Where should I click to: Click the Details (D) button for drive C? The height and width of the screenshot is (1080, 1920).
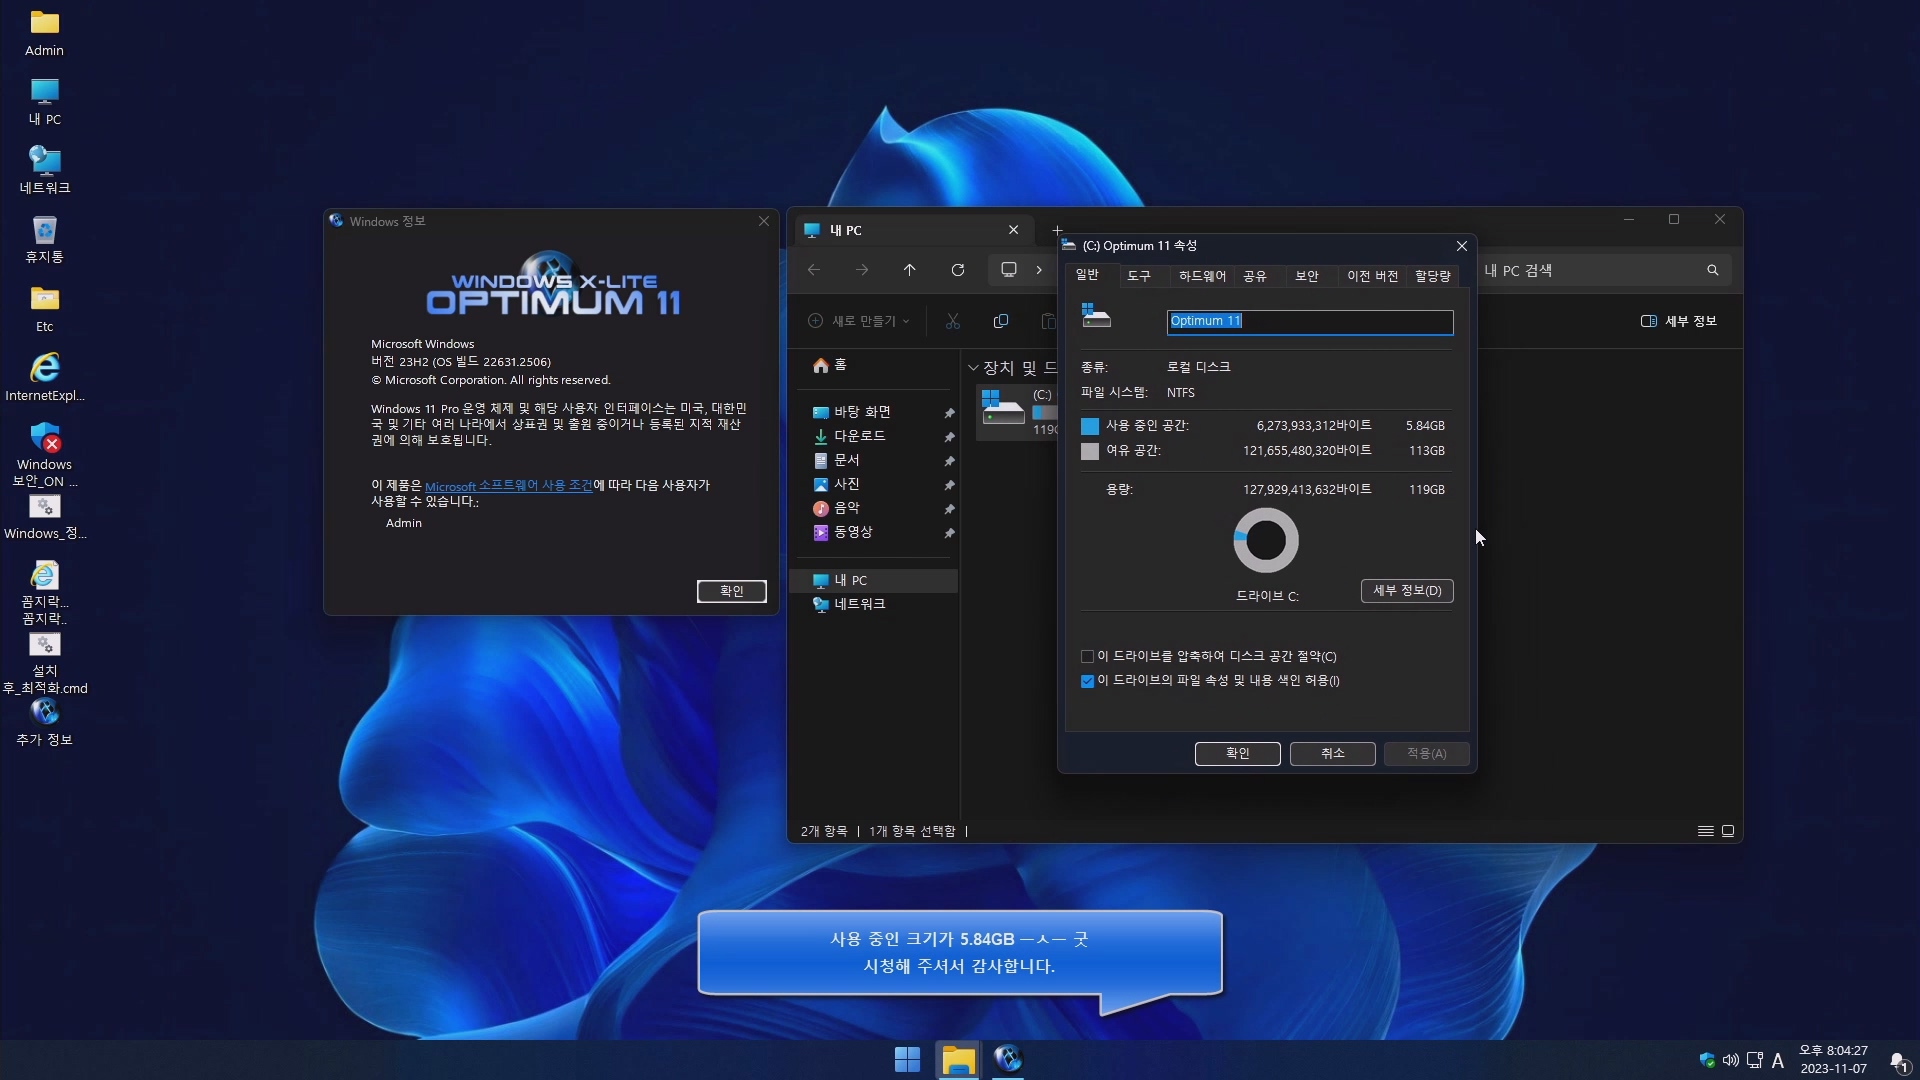1406,591
